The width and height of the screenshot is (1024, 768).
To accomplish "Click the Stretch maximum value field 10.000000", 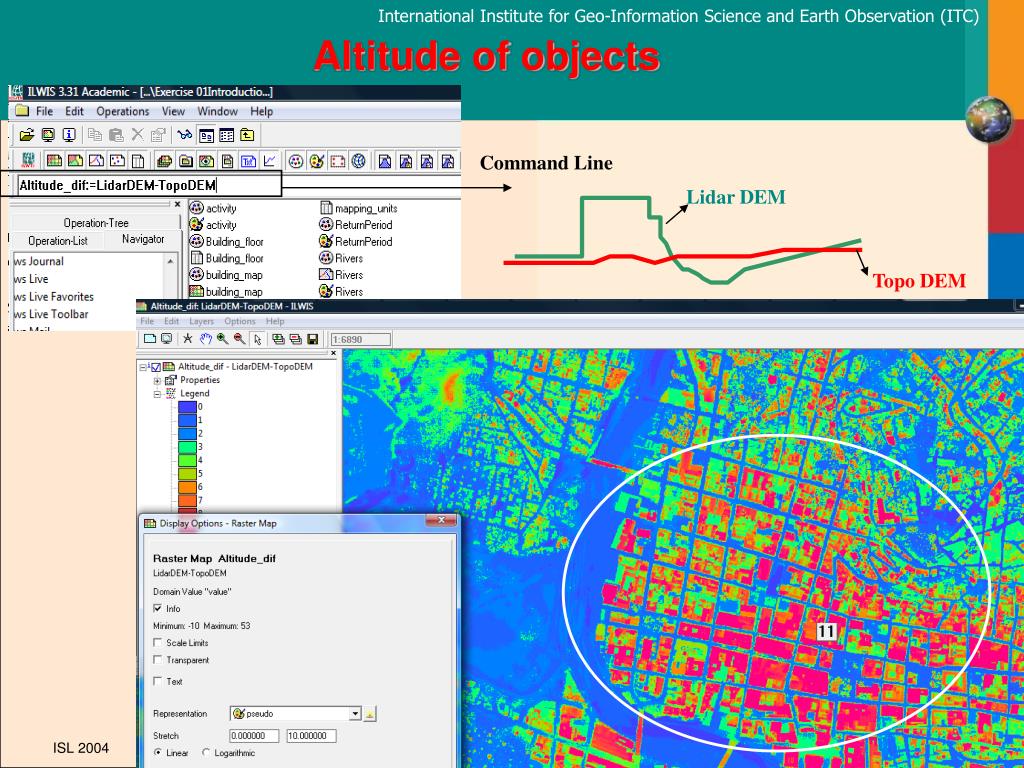I will 312,735.
